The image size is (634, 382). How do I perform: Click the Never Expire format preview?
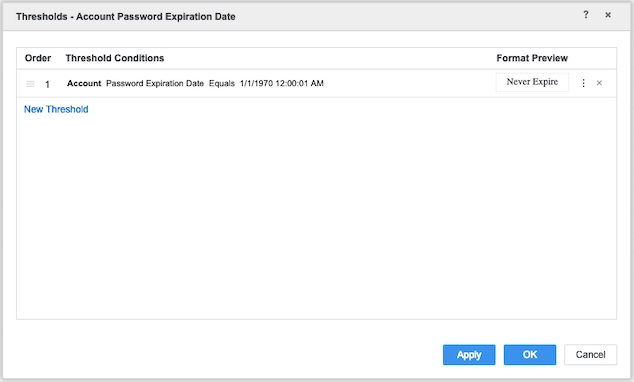(x=532, y=82)
